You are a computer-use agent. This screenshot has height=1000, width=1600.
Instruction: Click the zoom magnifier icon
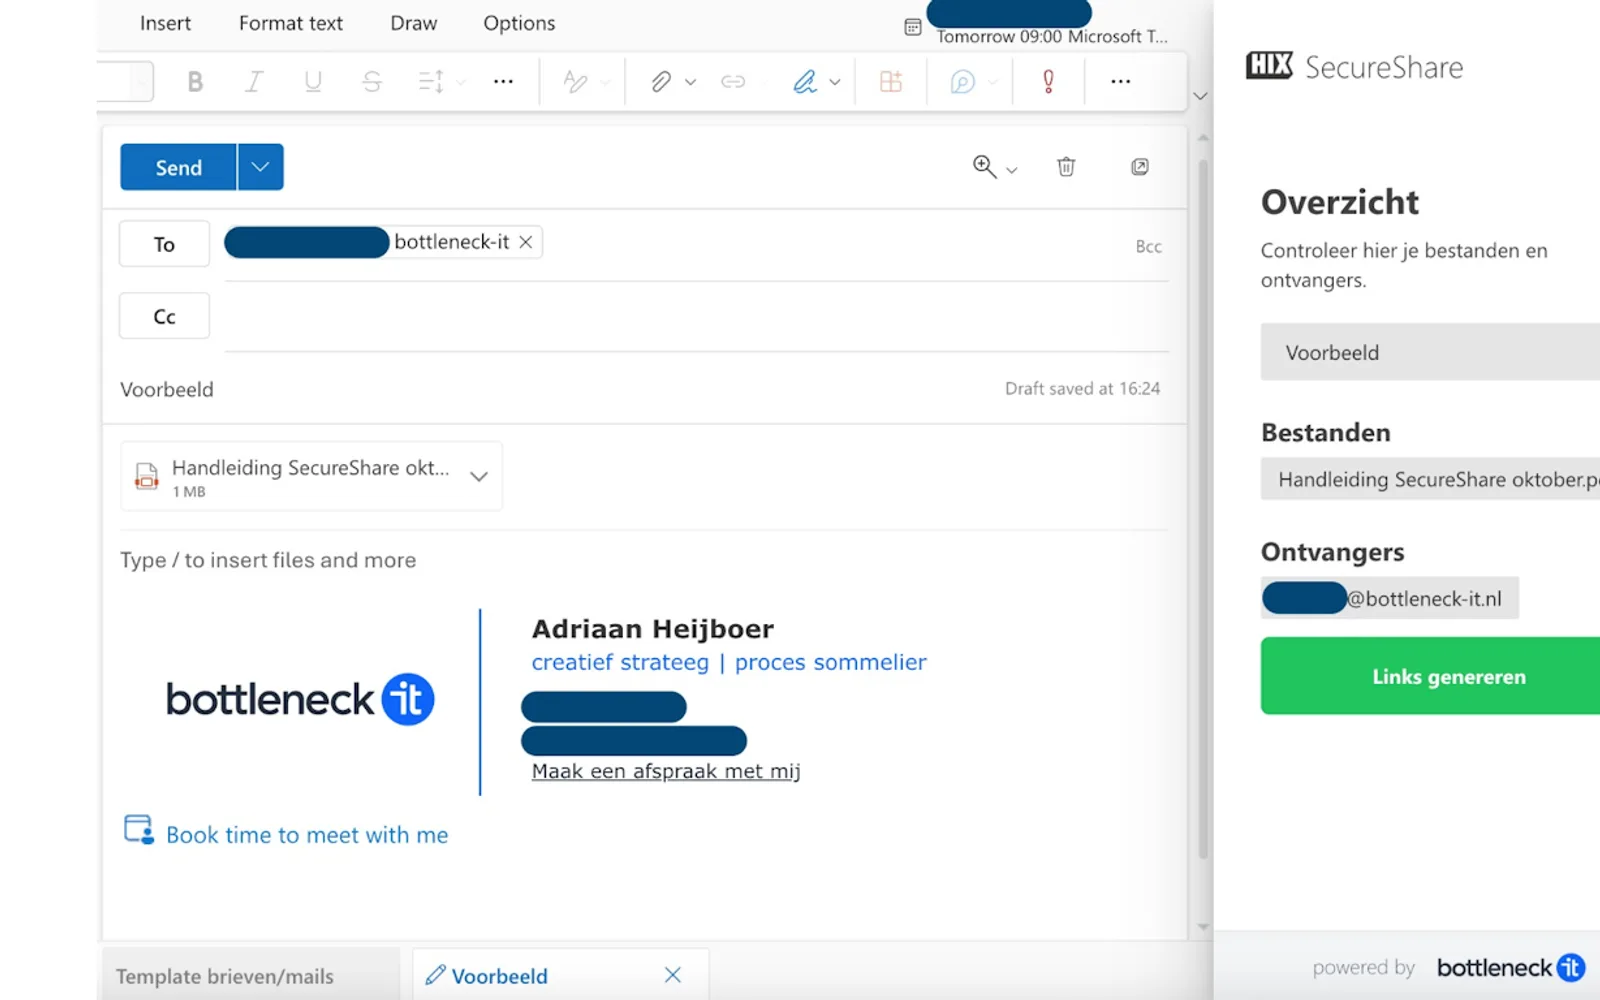(x=984, y=167)
